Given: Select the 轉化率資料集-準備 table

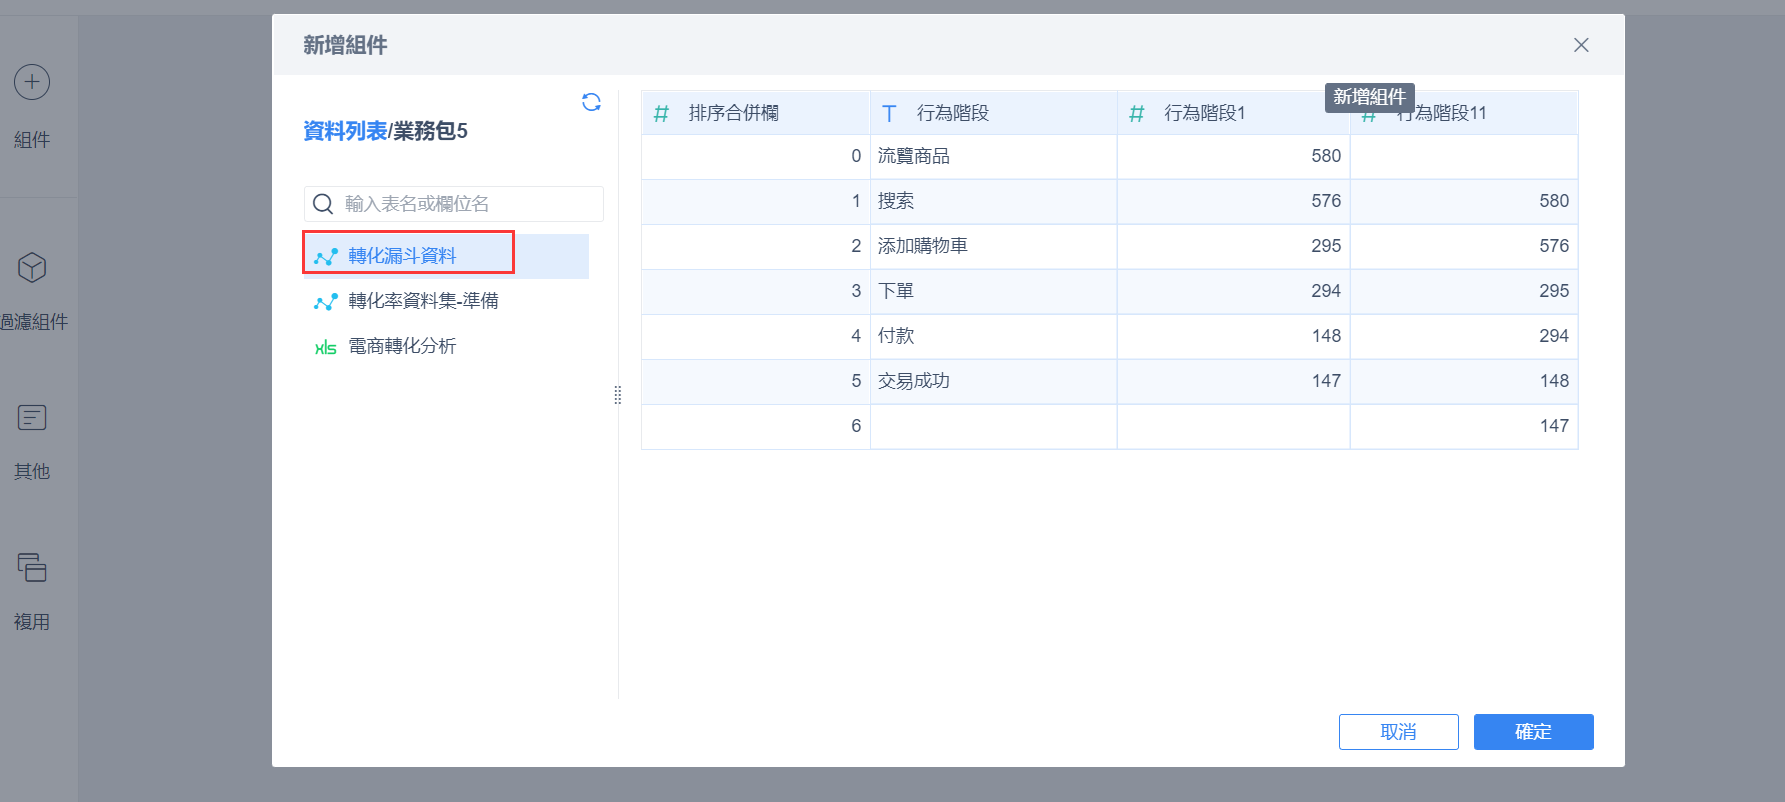Looking at the screenshot, I should [446, 301].
